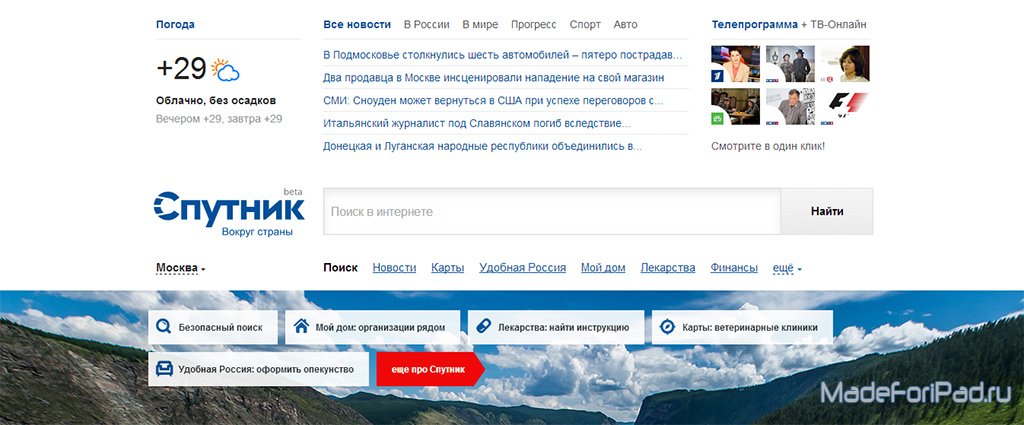The image size is (1024, 425).
Task: Click the compass icon on Карты tile
Action: pos(667,327)
